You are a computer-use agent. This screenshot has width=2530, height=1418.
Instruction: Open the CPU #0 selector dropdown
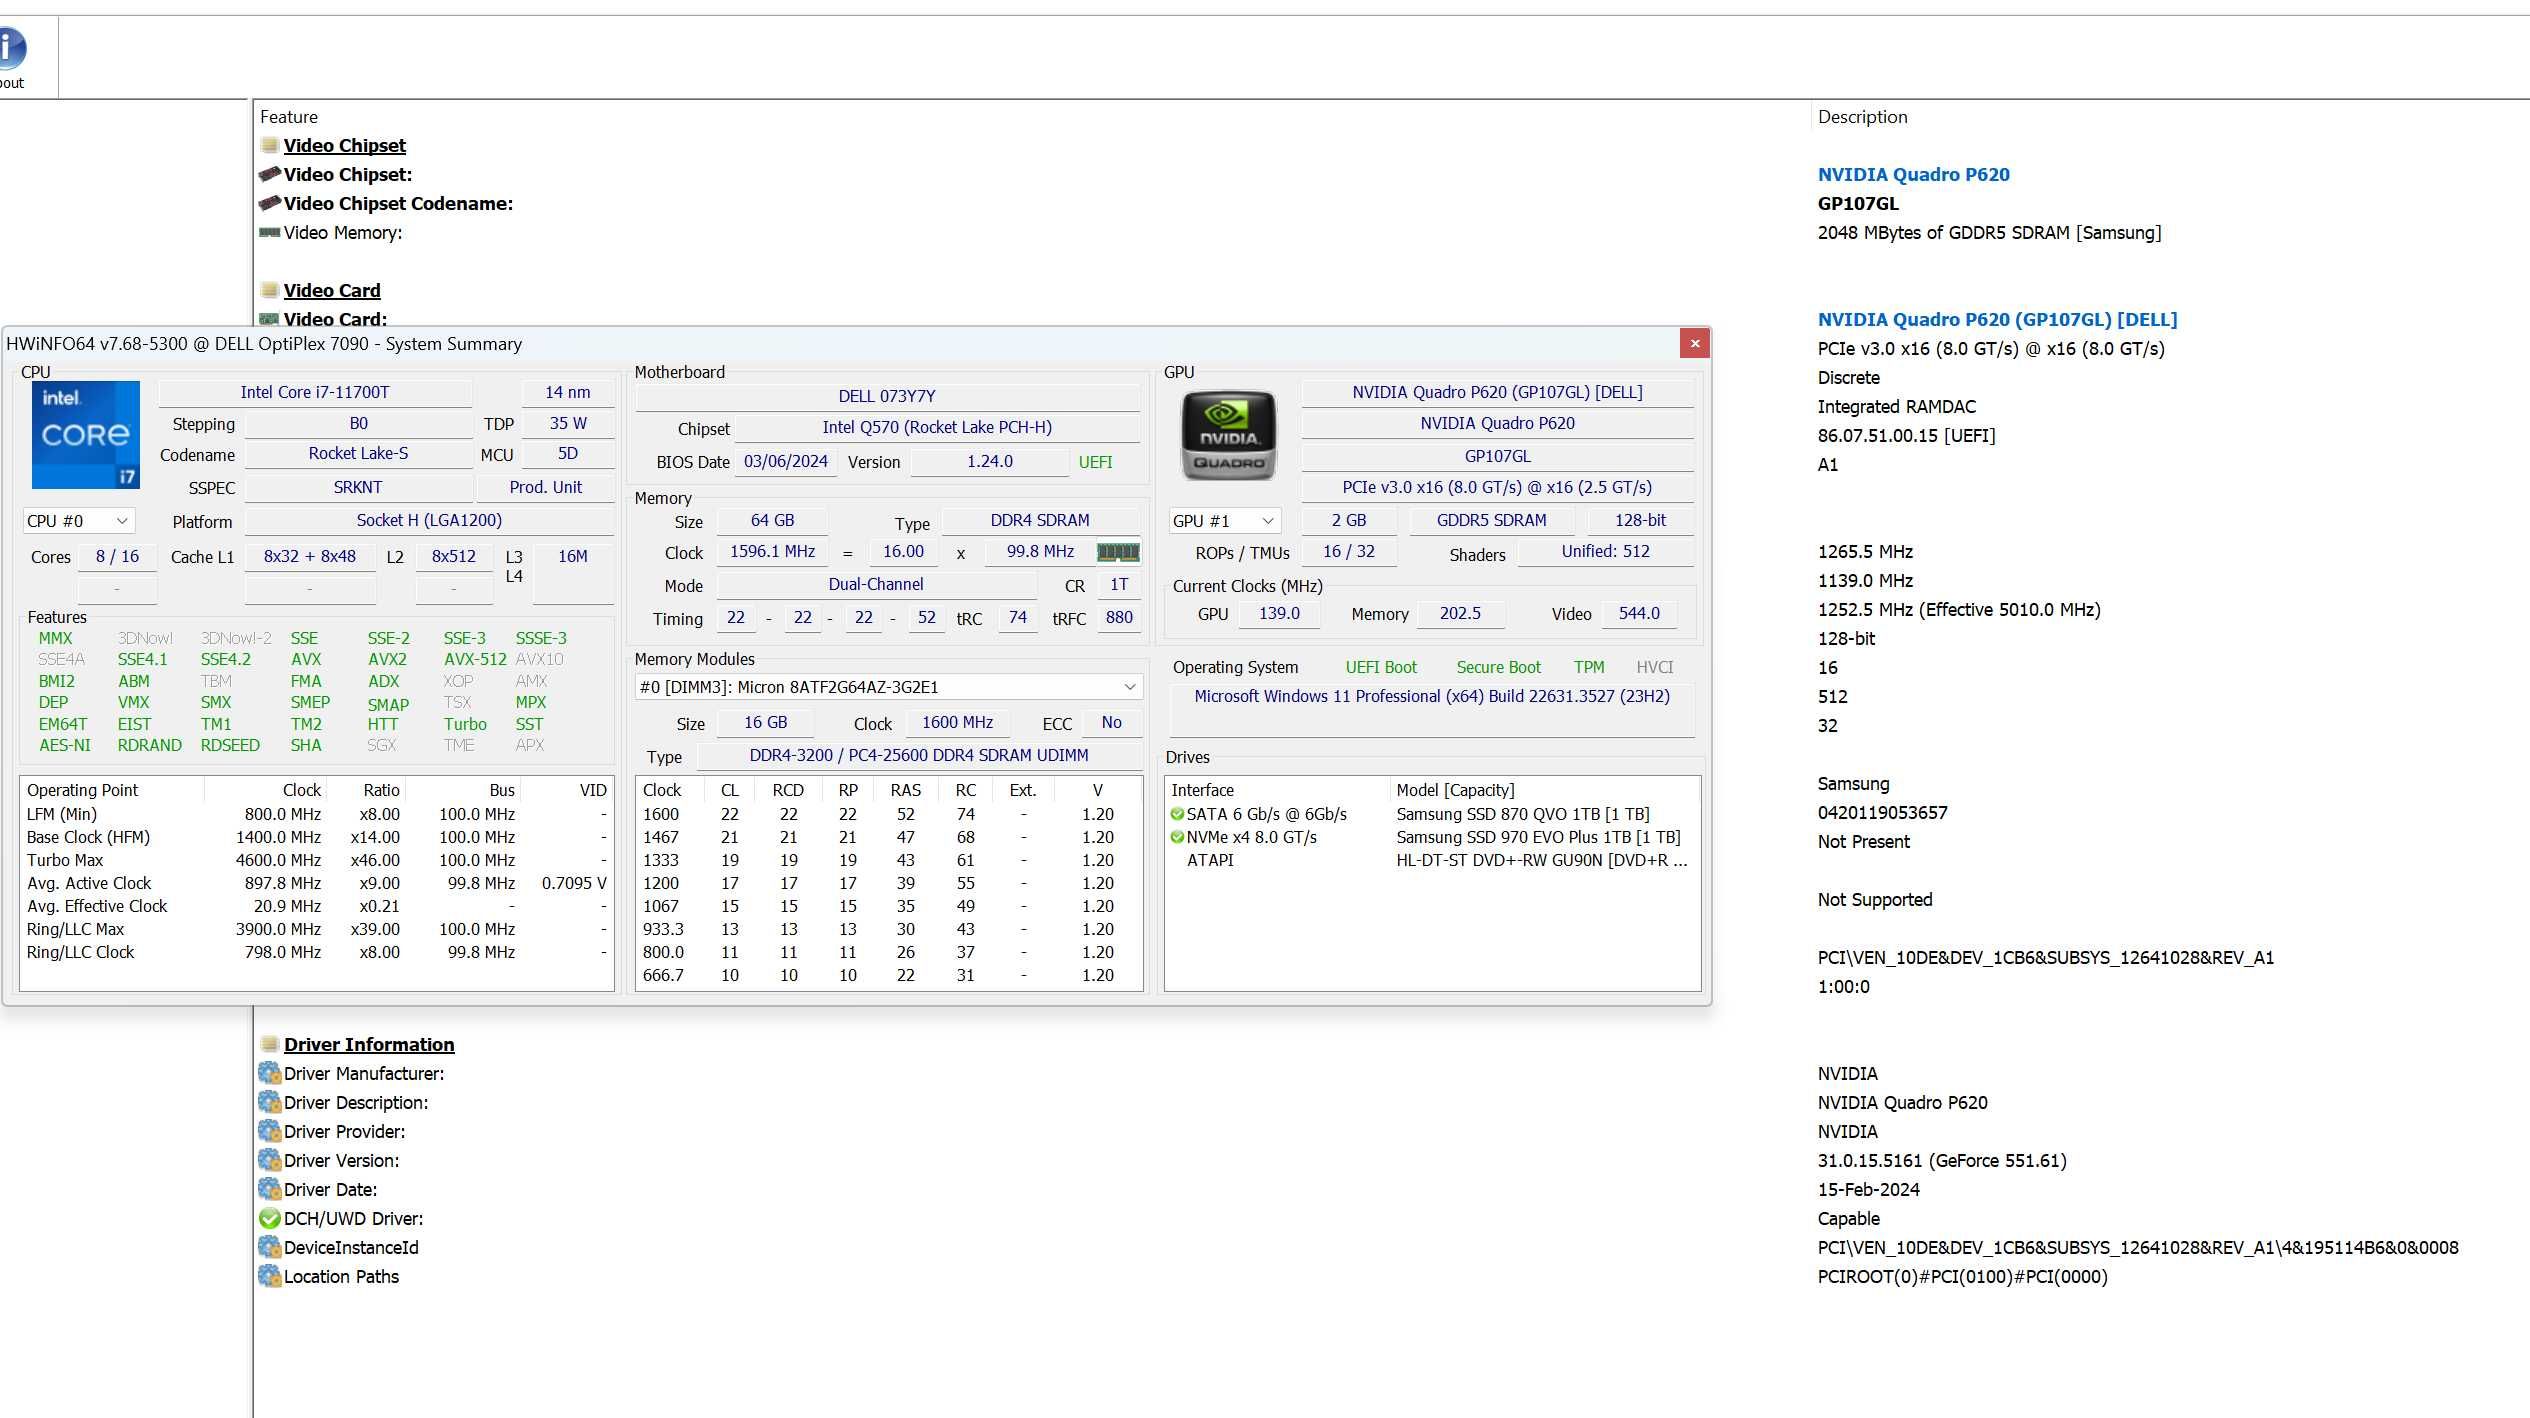pyautogui.click(x=79, y=521)
